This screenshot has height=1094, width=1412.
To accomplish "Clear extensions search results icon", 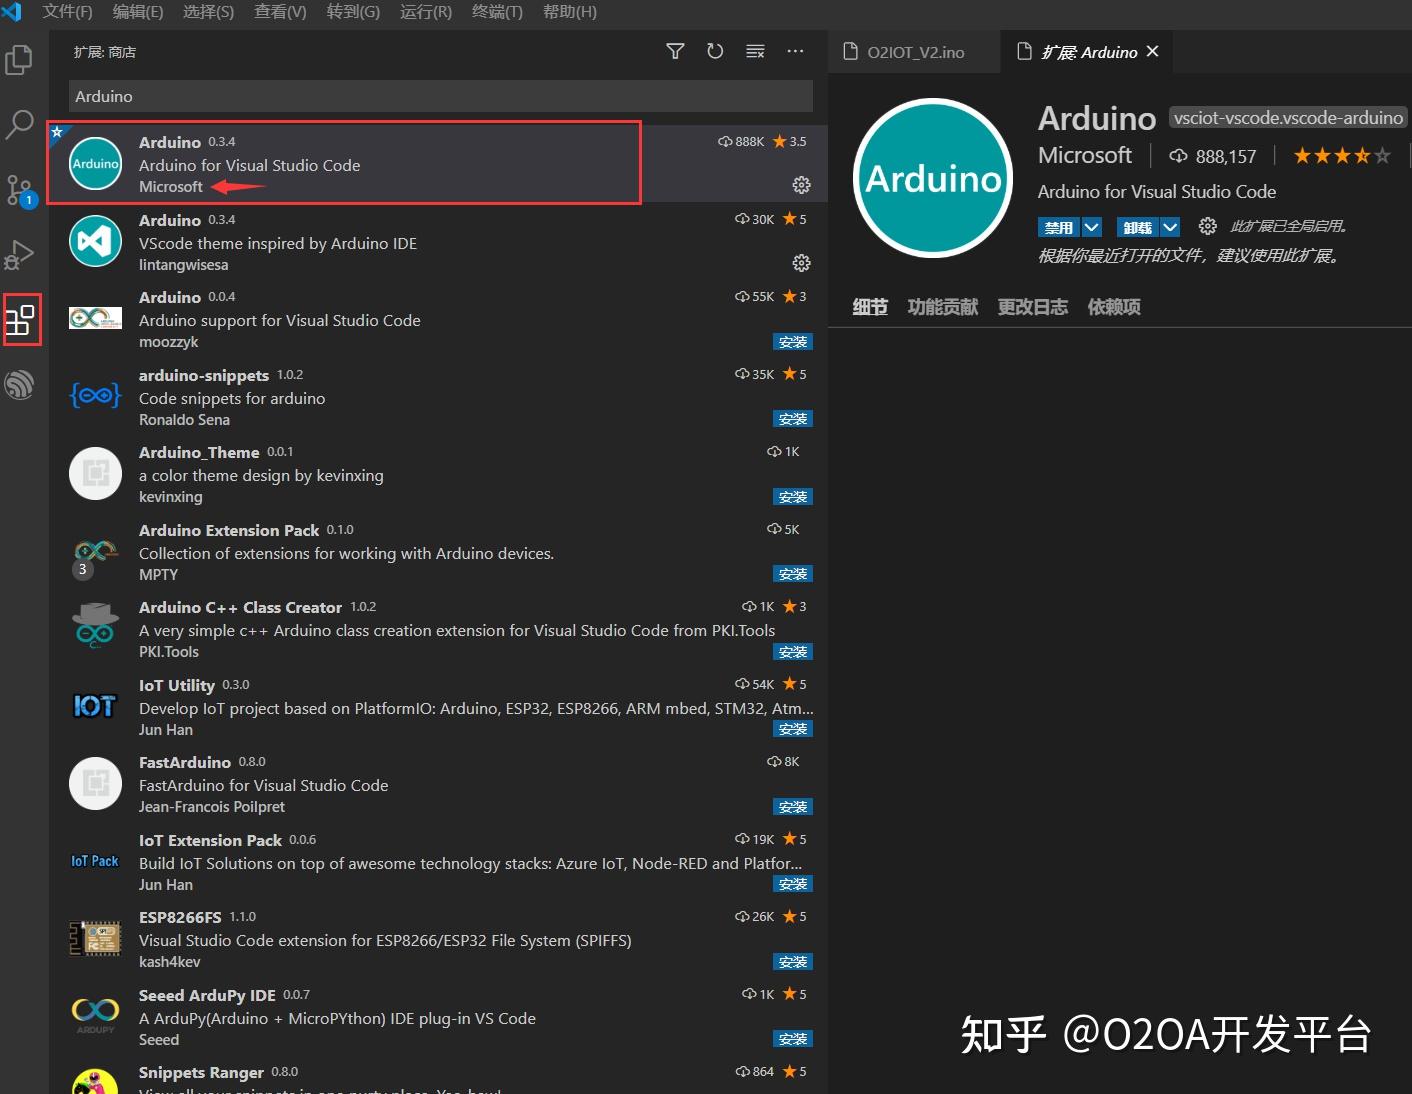I will click(x=755, y=51).
